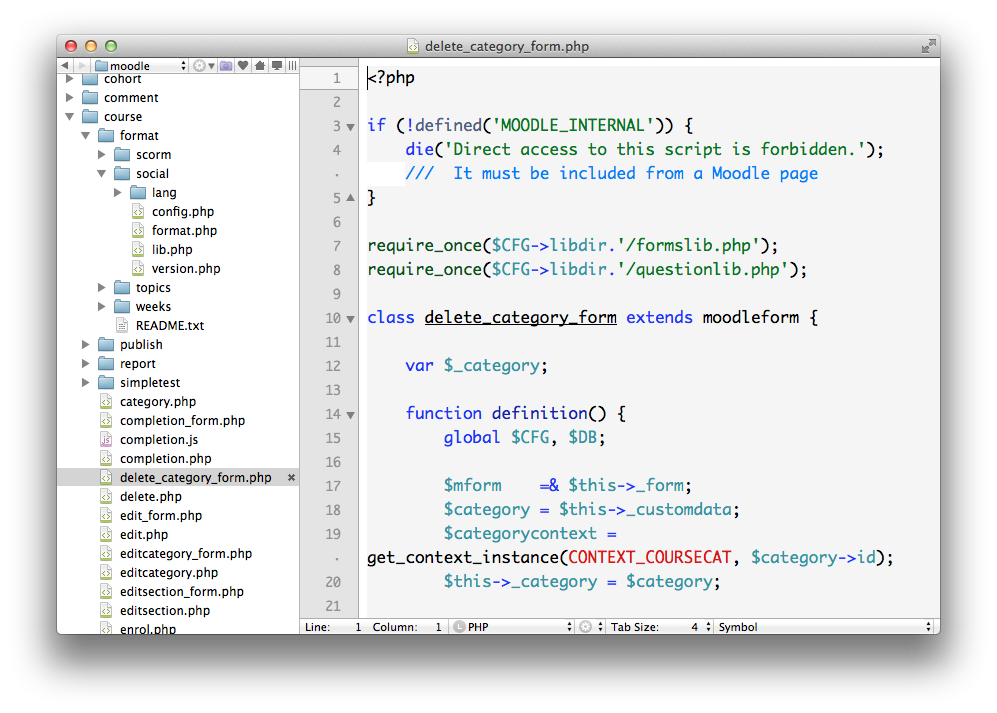Viewport: 997px width, 713px height.
Task: Expand the scorm folder
Action: tap(102, 155)
